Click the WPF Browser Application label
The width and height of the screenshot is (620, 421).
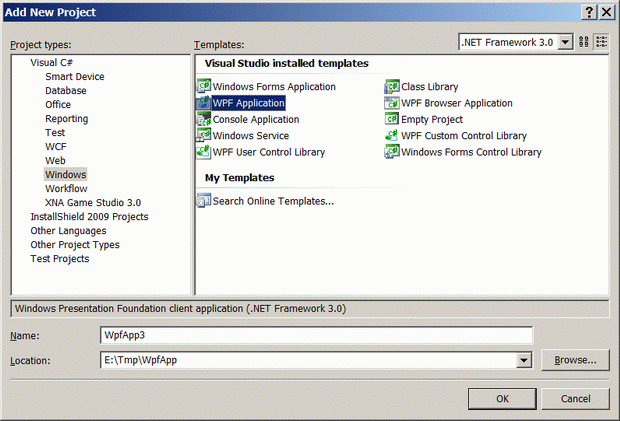457,103
